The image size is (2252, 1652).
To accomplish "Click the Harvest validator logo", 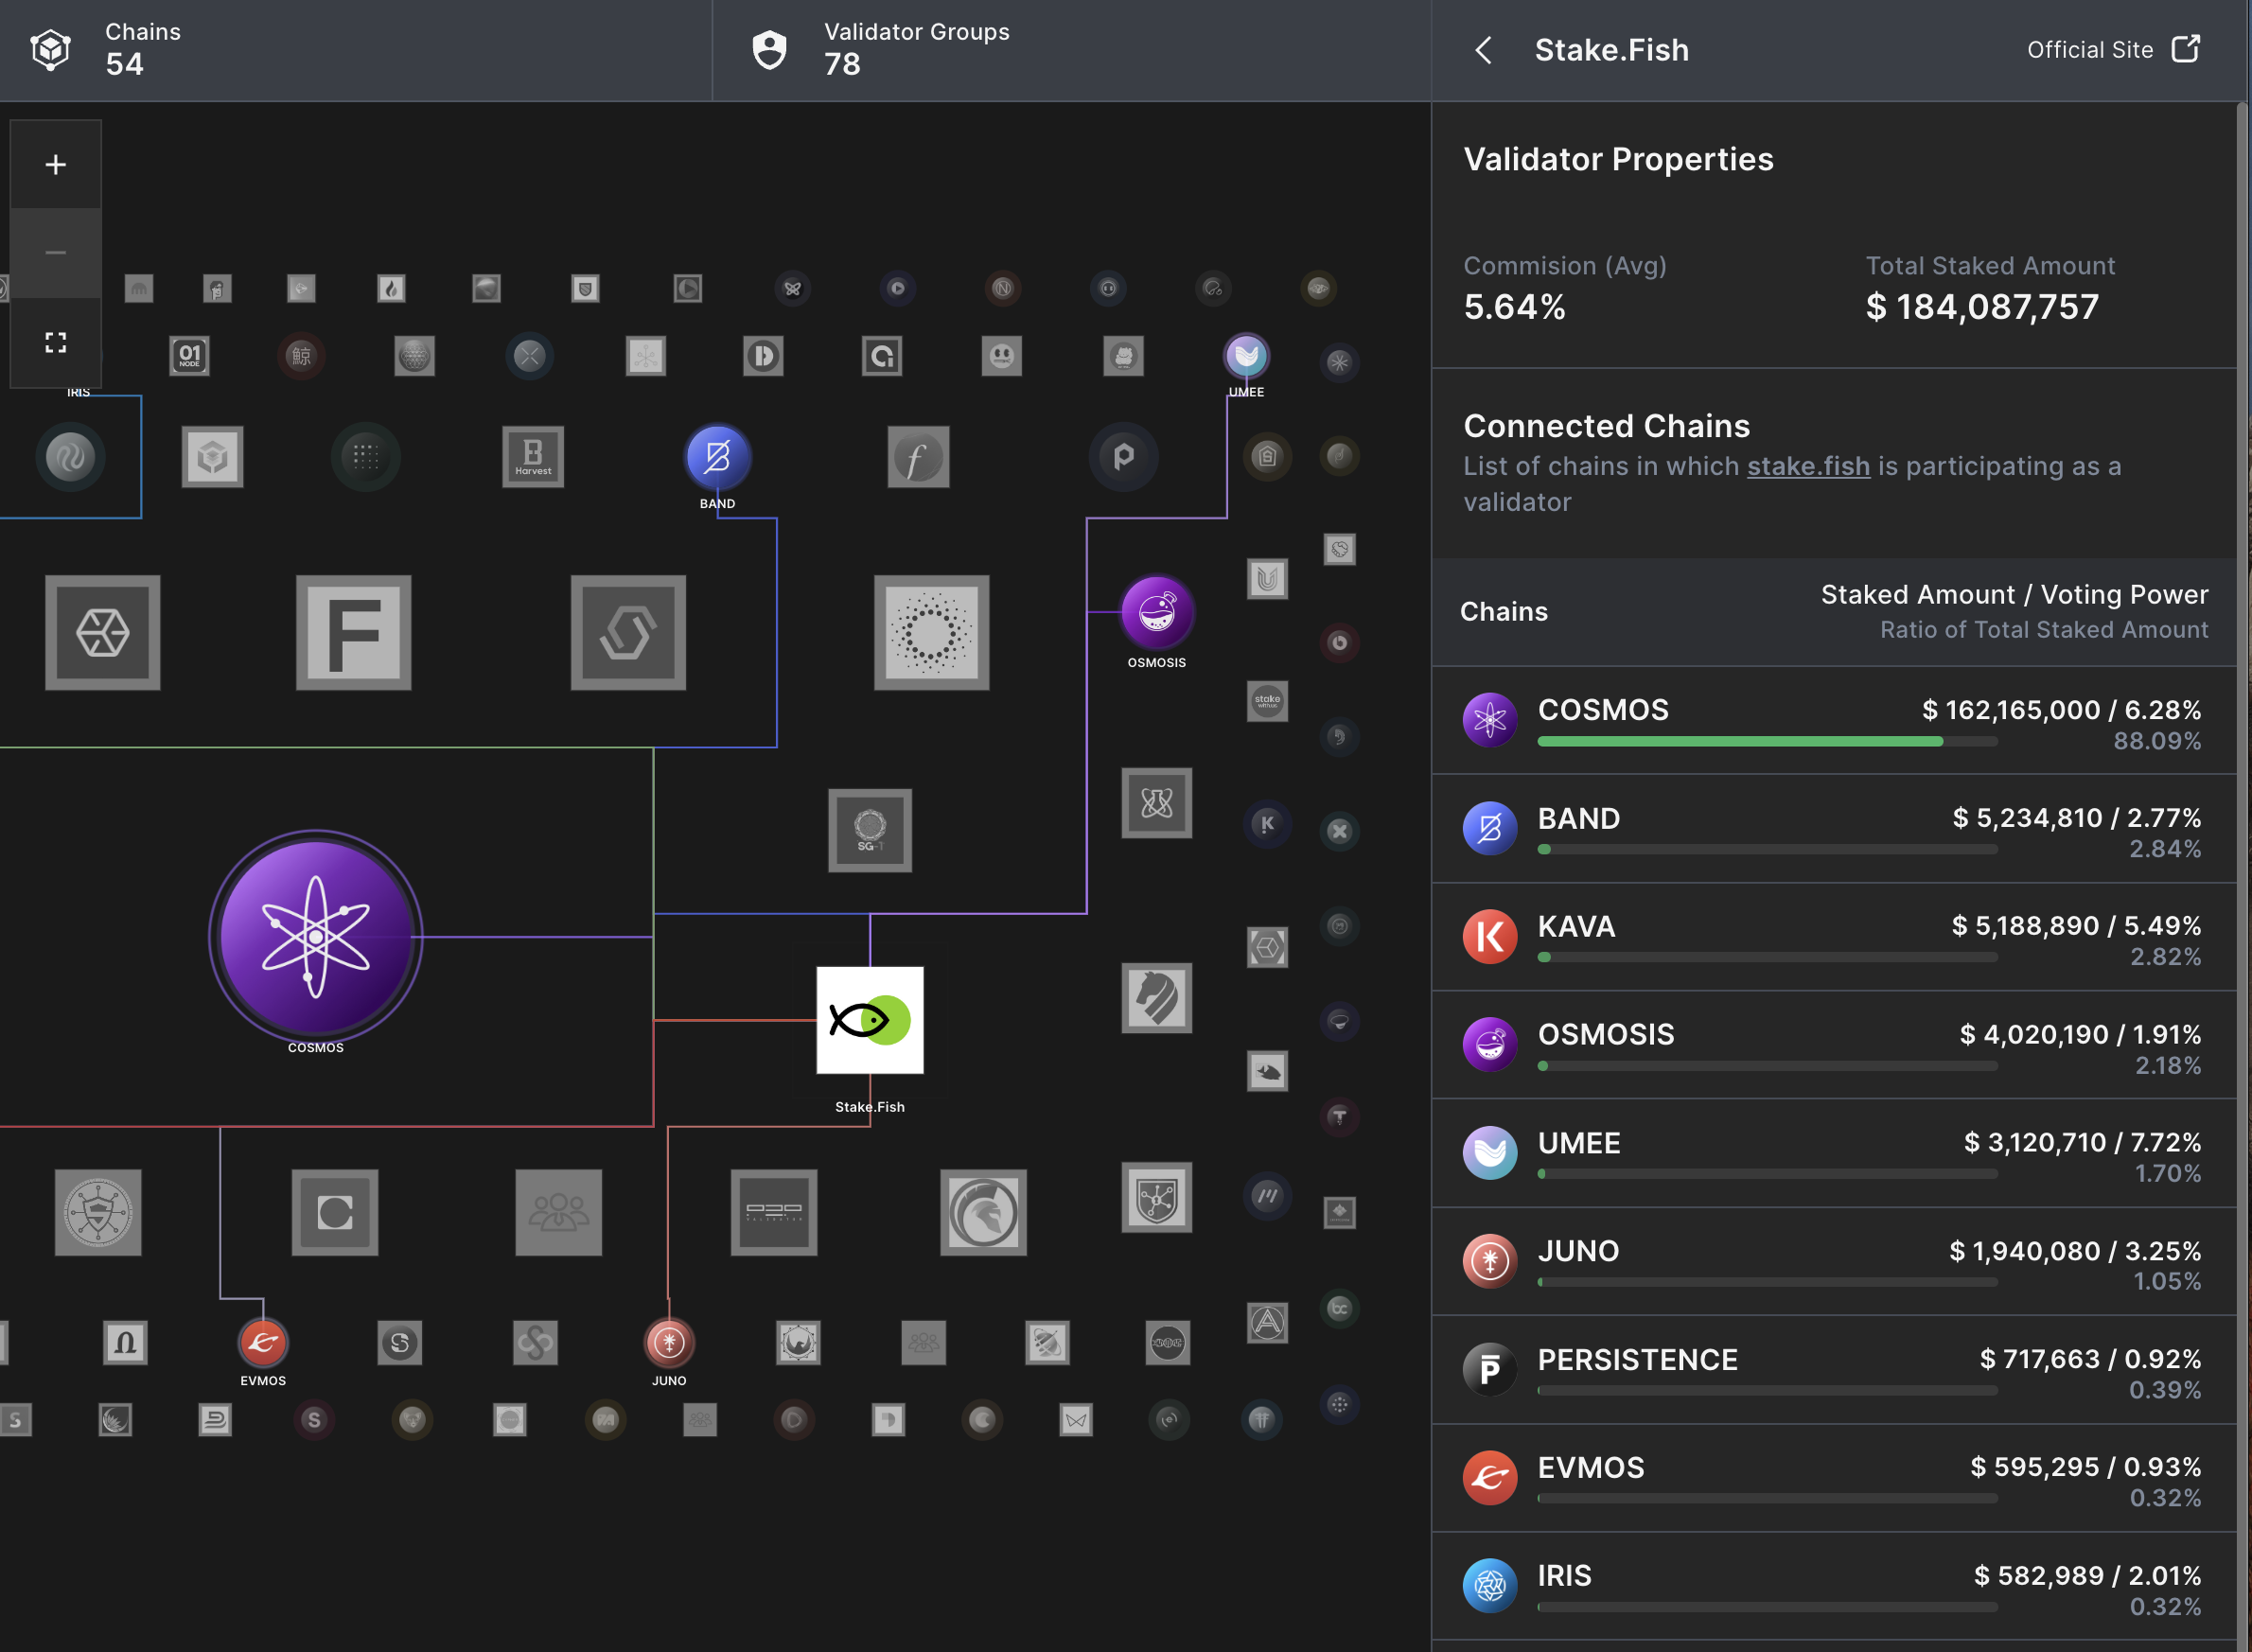I will [533, 457].
